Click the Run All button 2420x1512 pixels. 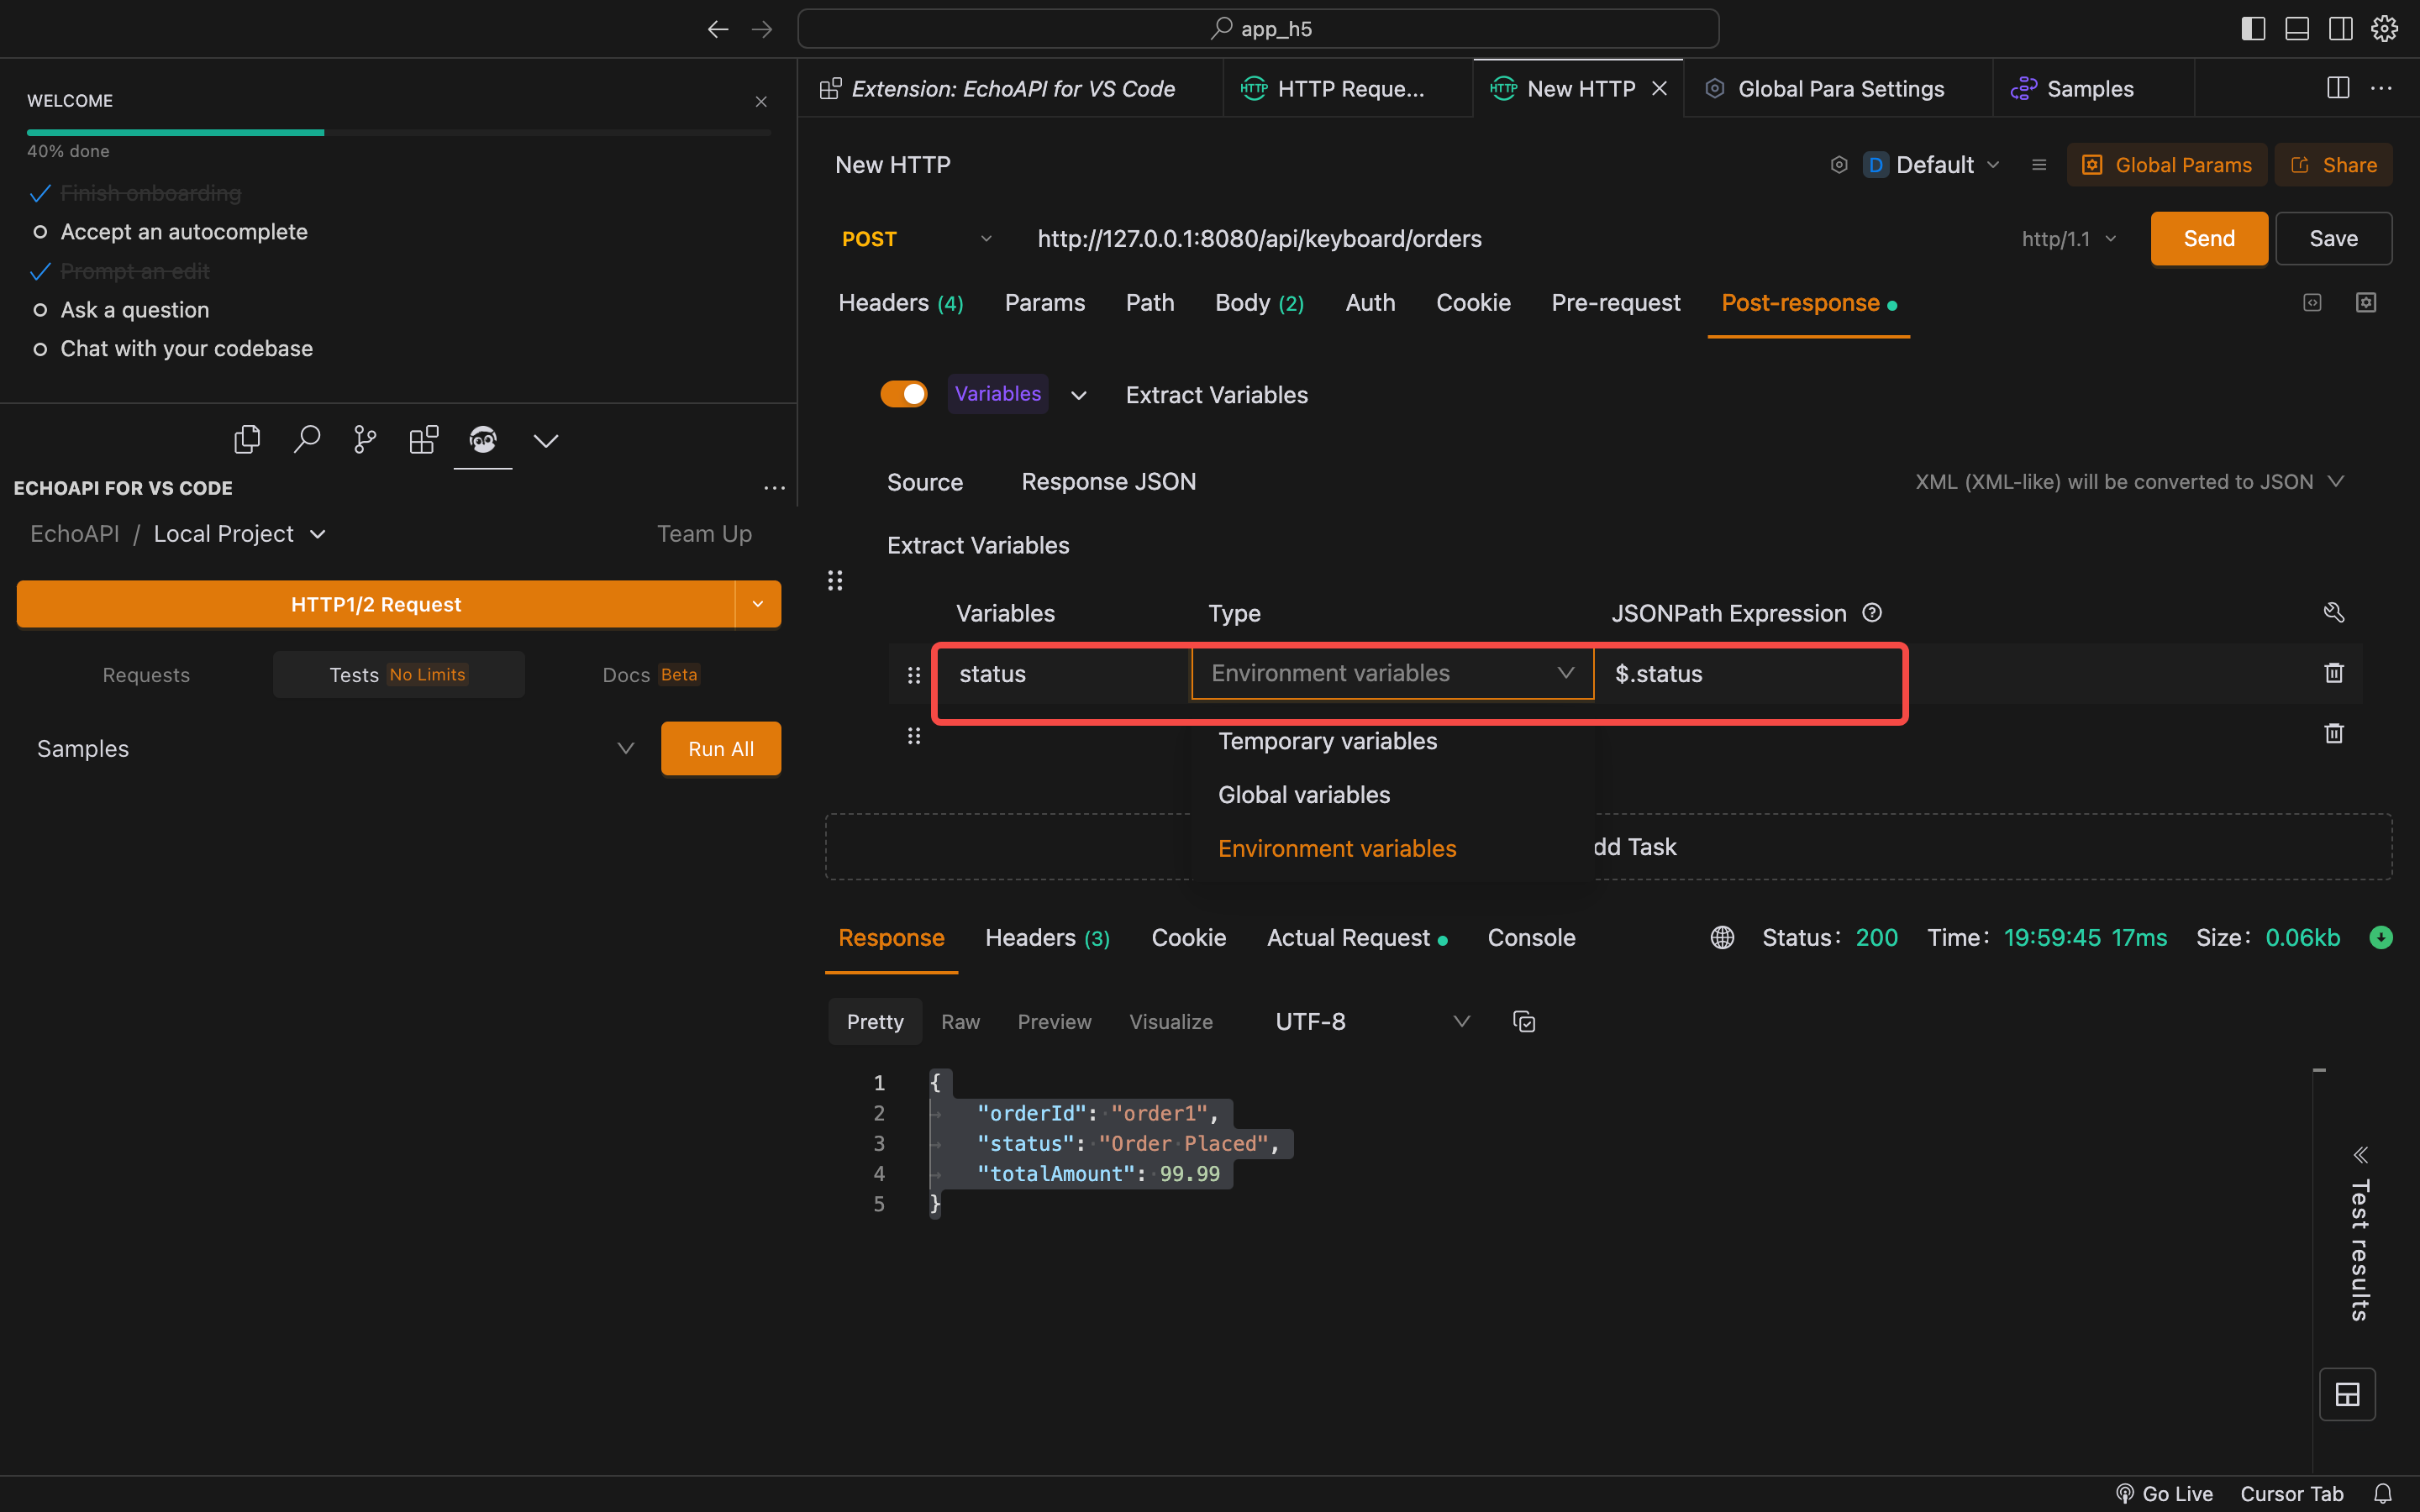pos(720,748)
